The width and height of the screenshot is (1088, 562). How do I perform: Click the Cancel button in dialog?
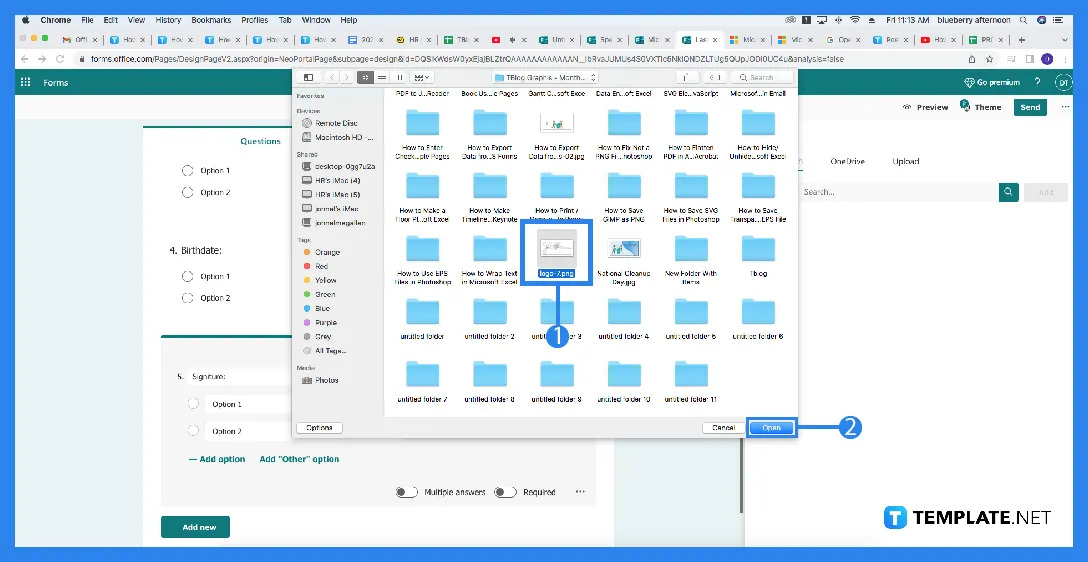(723, 427)
